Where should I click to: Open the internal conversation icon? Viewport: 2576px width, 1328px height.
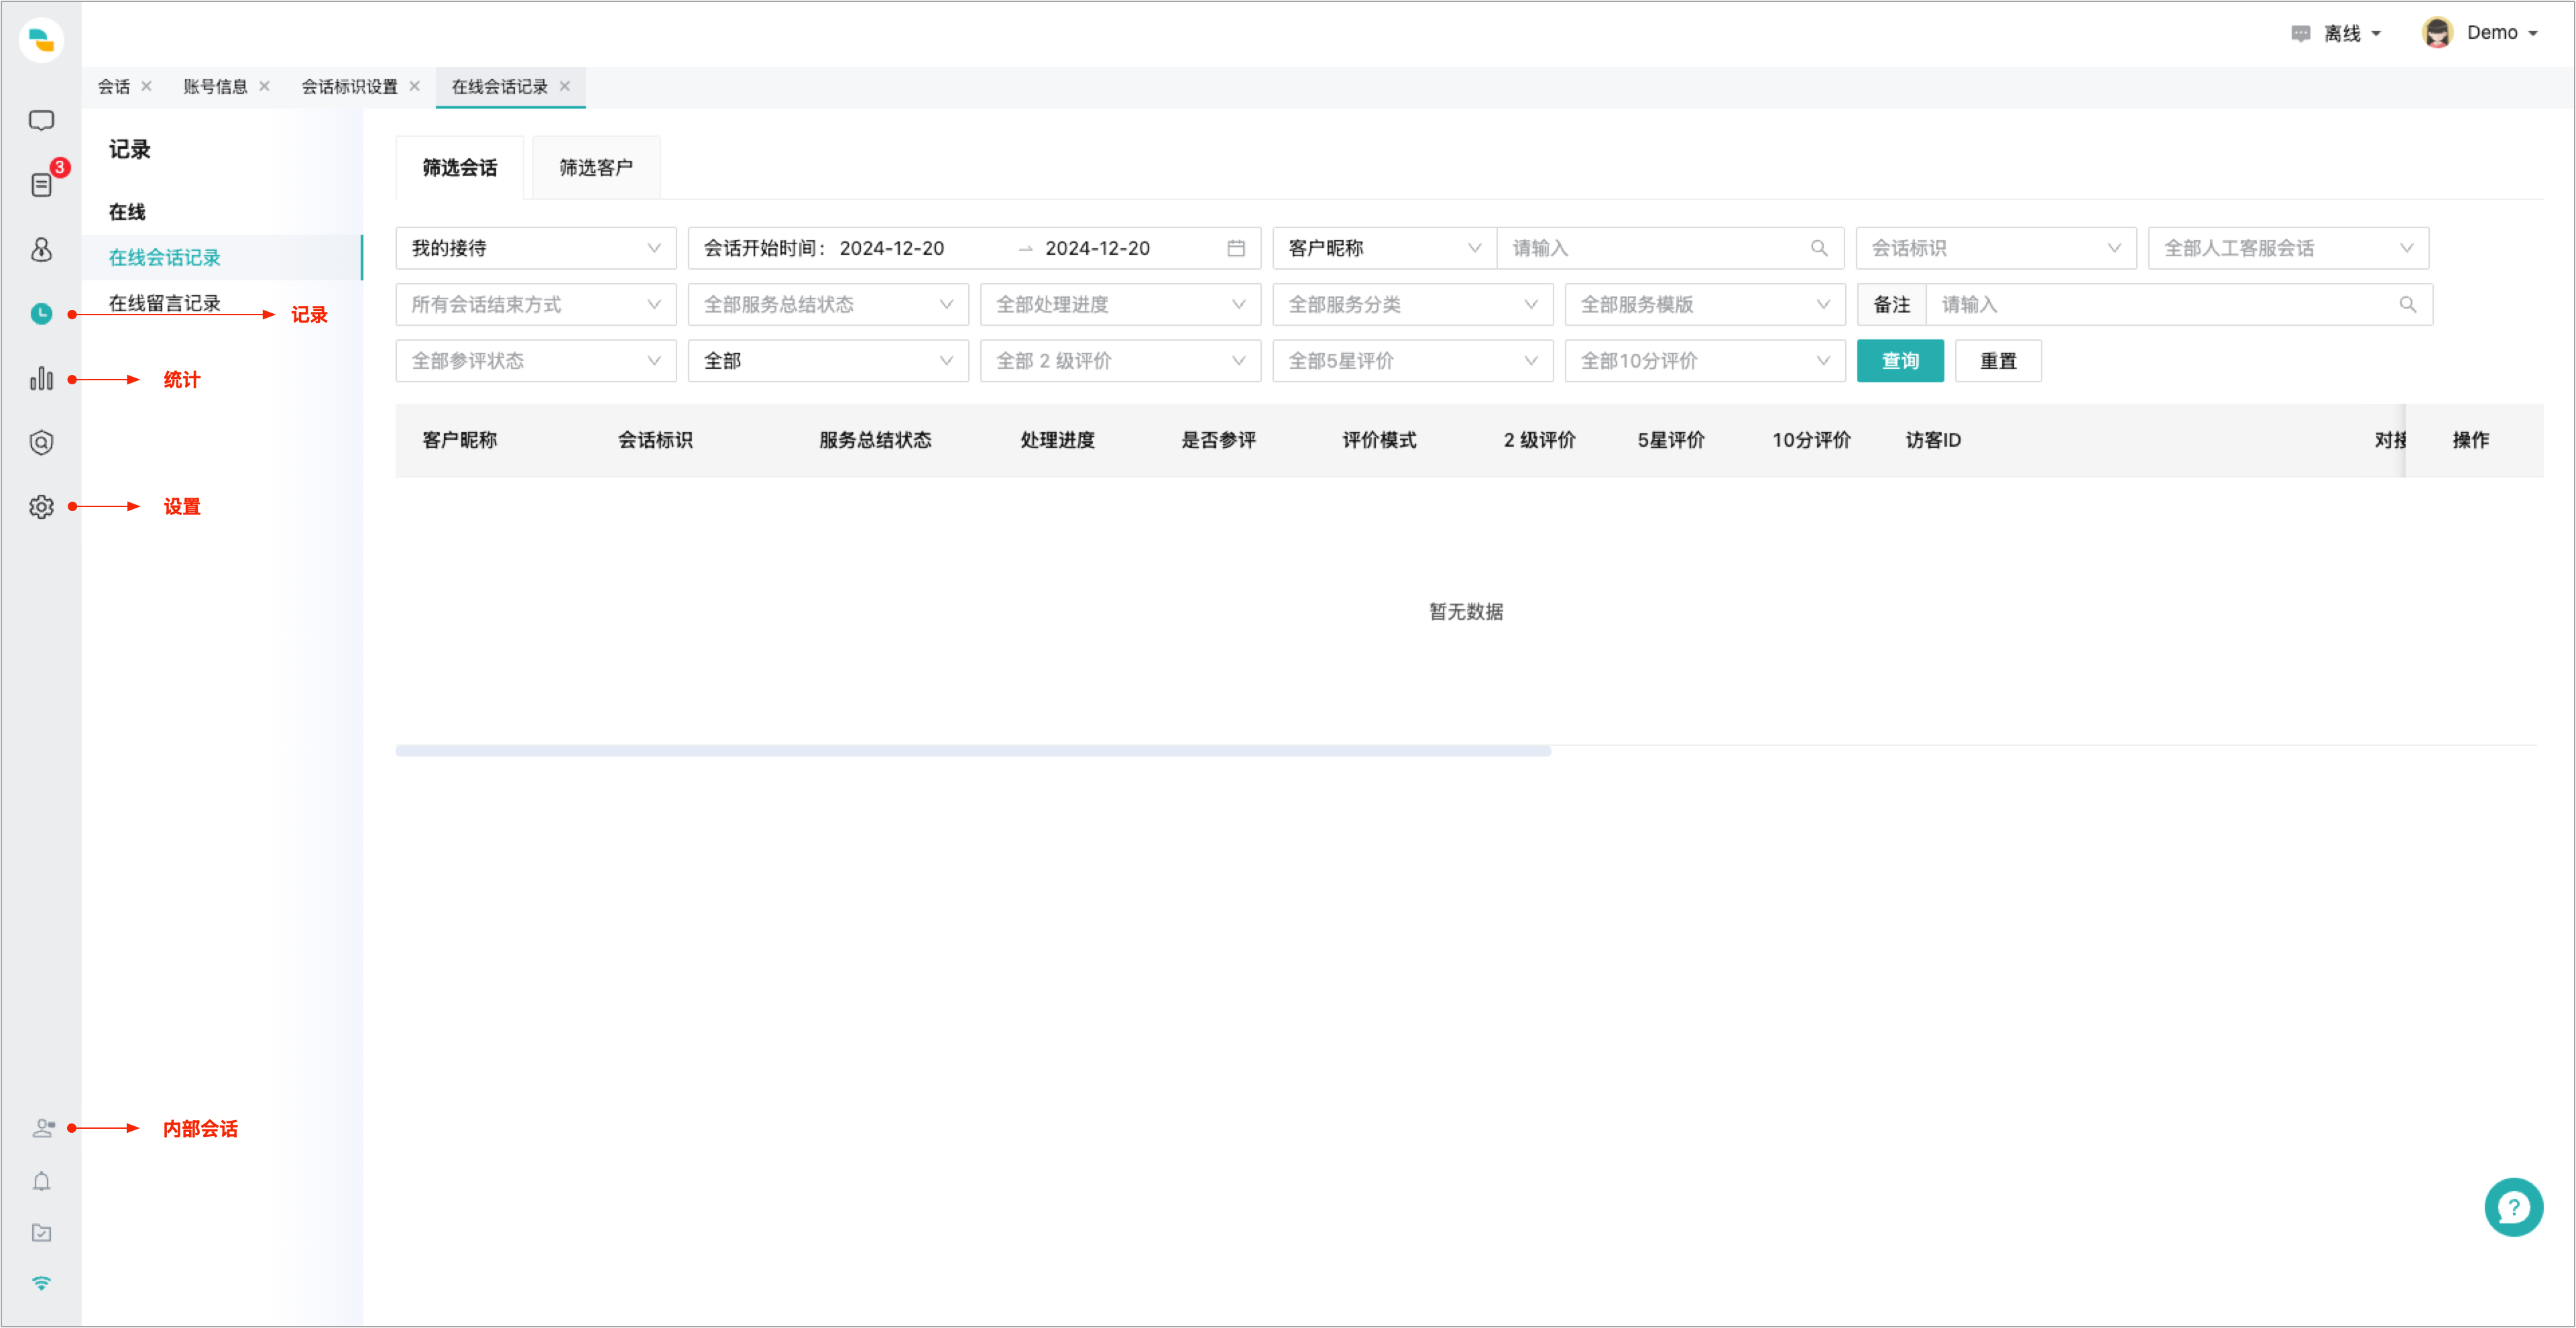point(43,1128)
